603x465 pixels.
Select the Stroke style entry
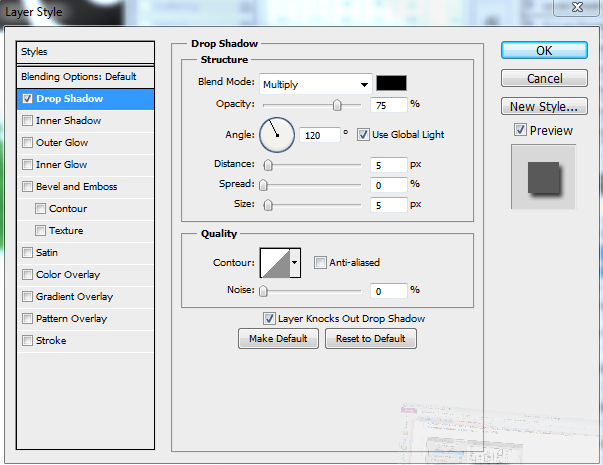click(x=51, y=341)
